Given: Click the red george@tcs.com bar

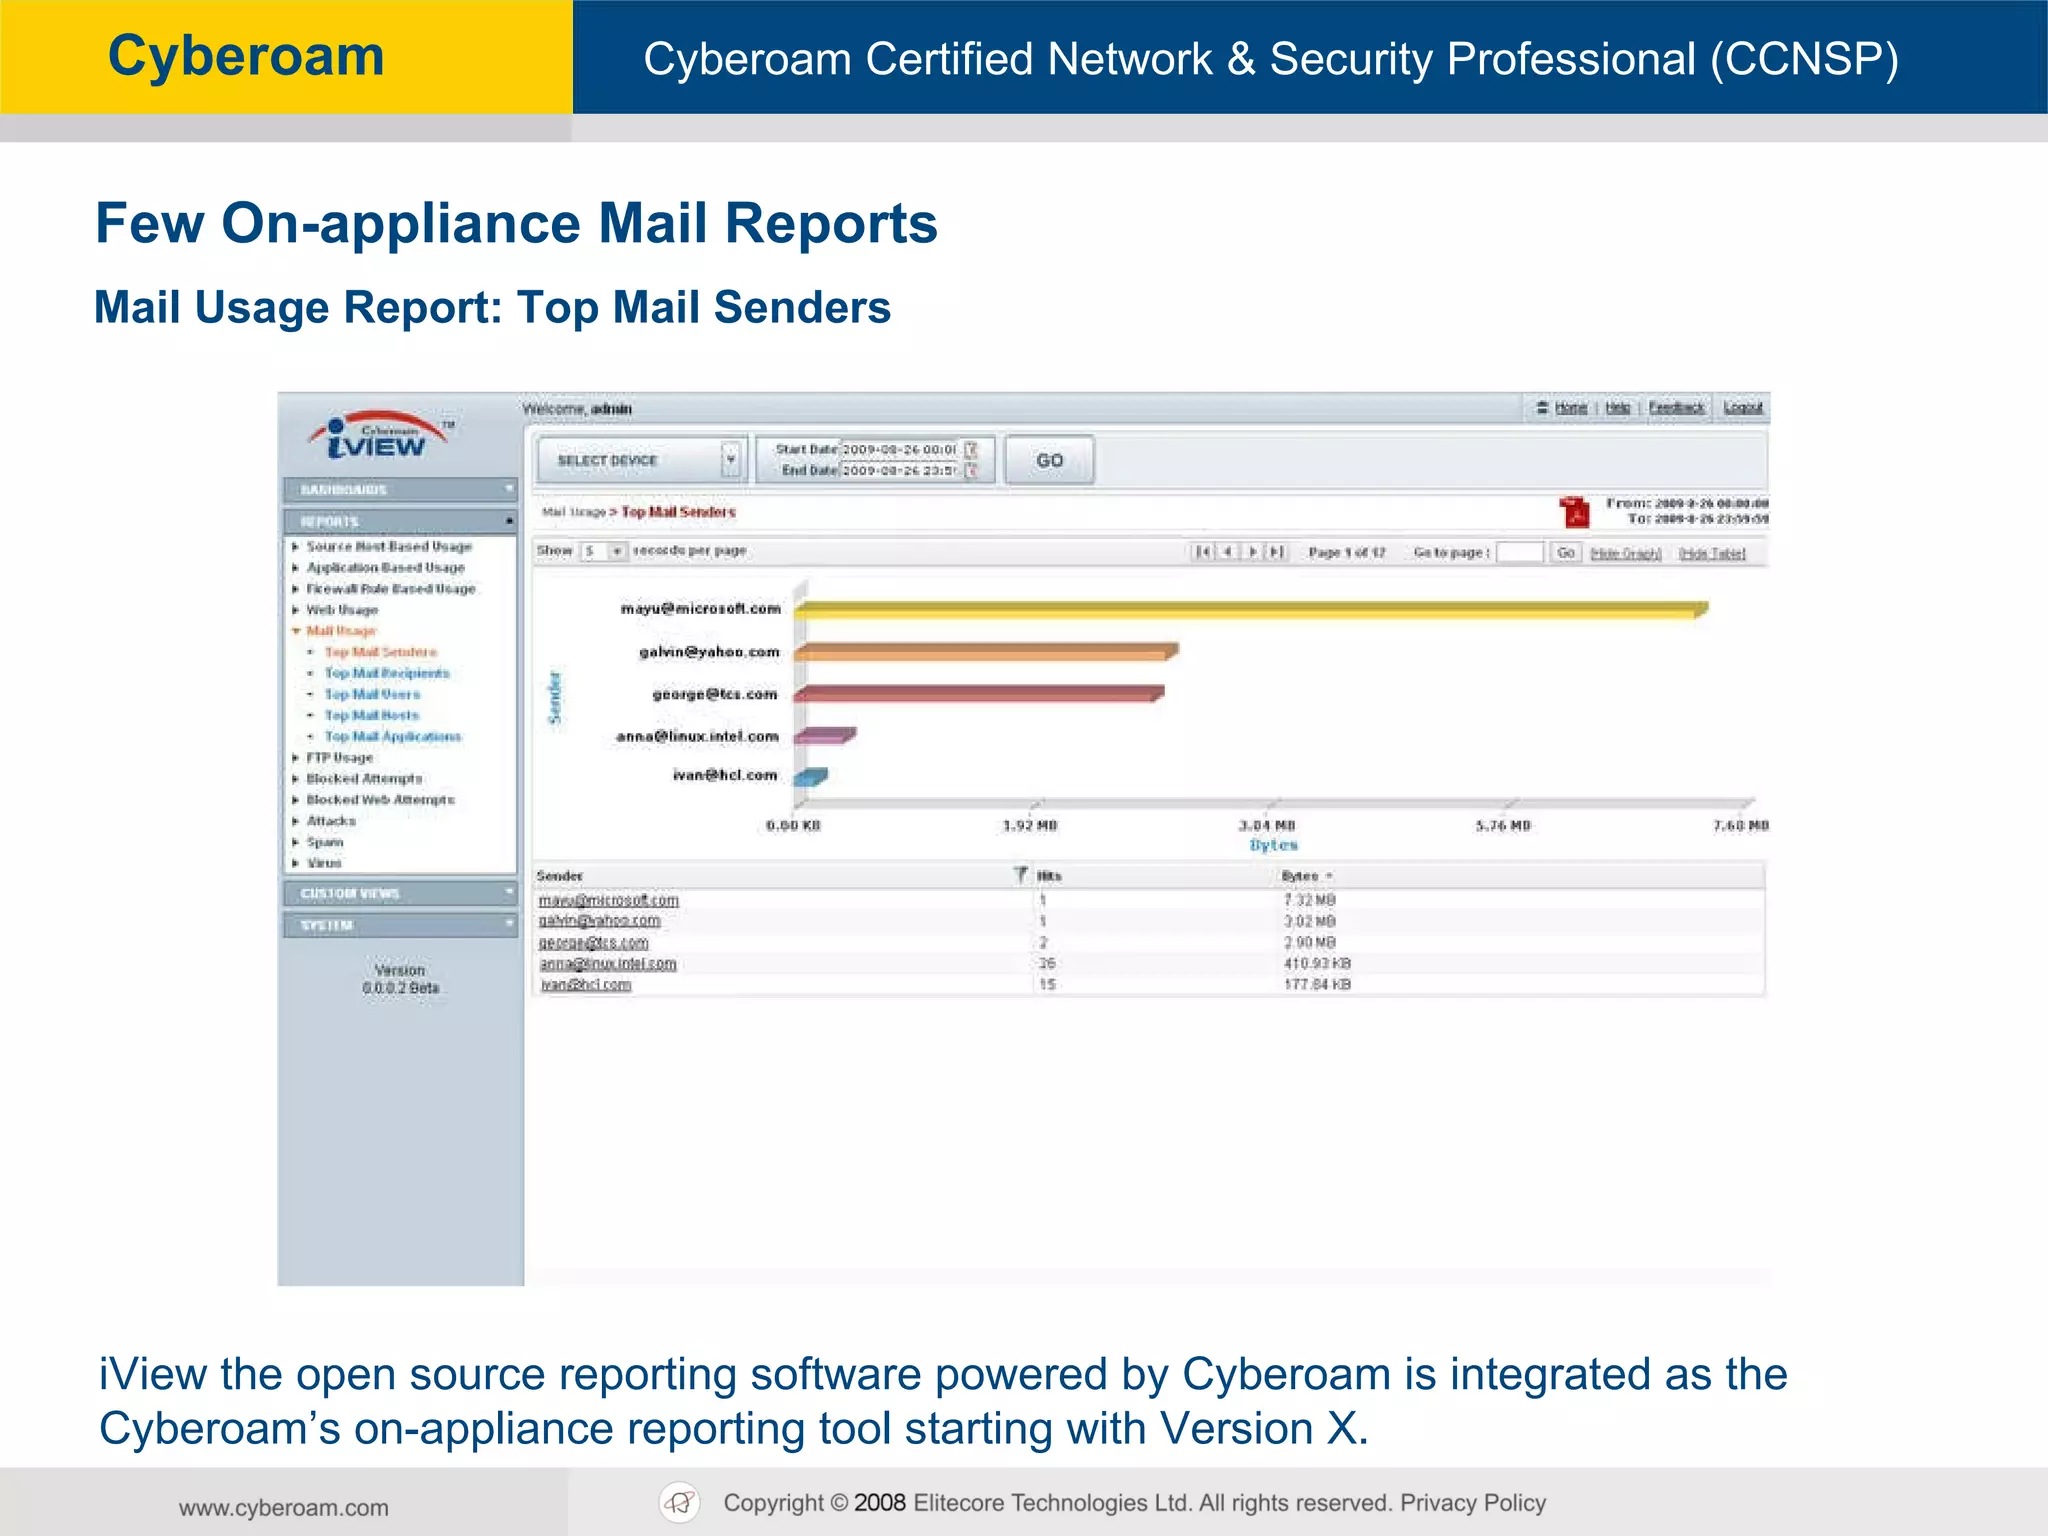Looking at the screenshot, I should pyautogui.click(x=979, y=694).
